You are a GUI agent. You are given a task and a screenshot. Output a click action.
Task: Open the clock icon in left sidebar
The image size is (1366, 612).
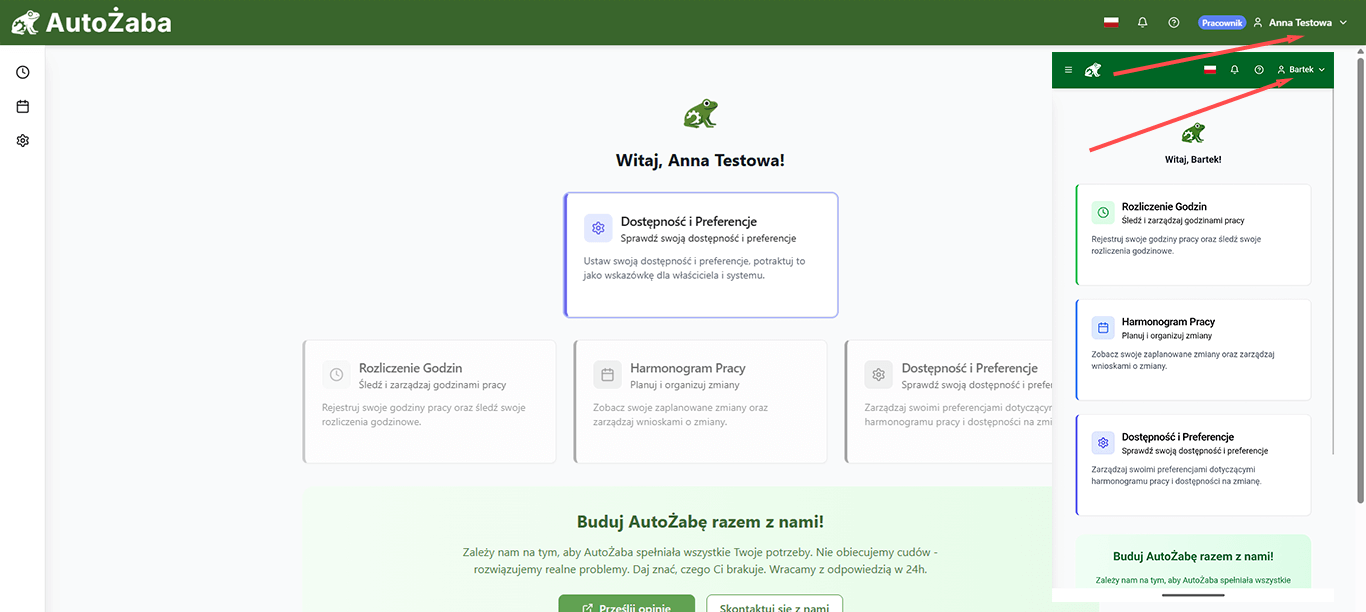coord(23,72)
